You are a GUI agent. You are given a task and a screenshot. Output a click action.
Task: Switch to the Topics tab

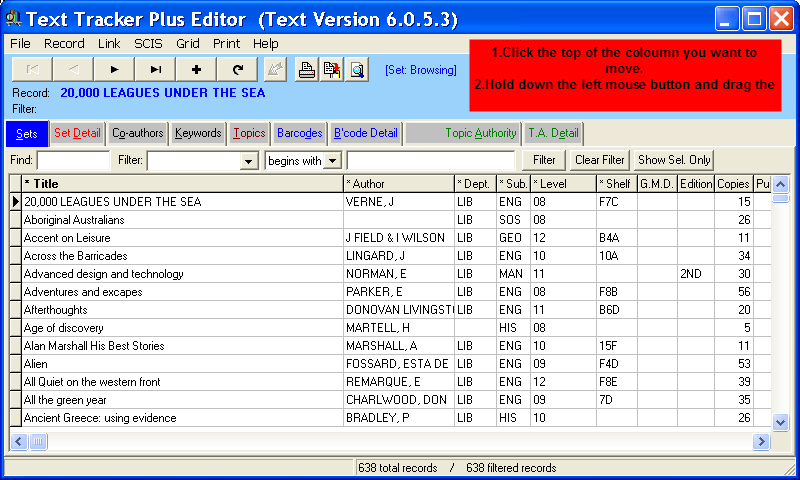249,133
